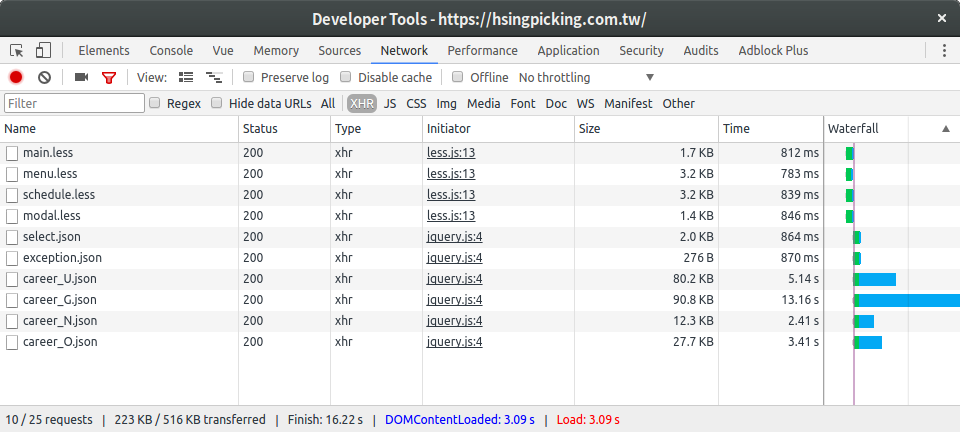
Task: Select the schedule.less request
Action: coord(59,195)
